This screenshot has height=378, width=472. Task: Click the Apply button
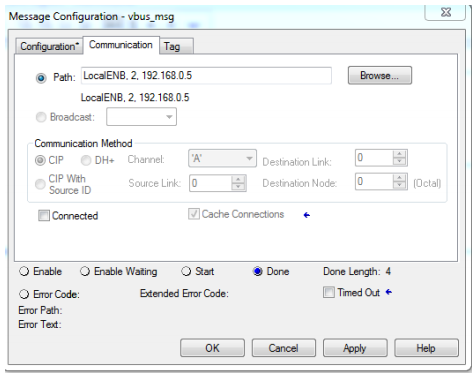355,348
